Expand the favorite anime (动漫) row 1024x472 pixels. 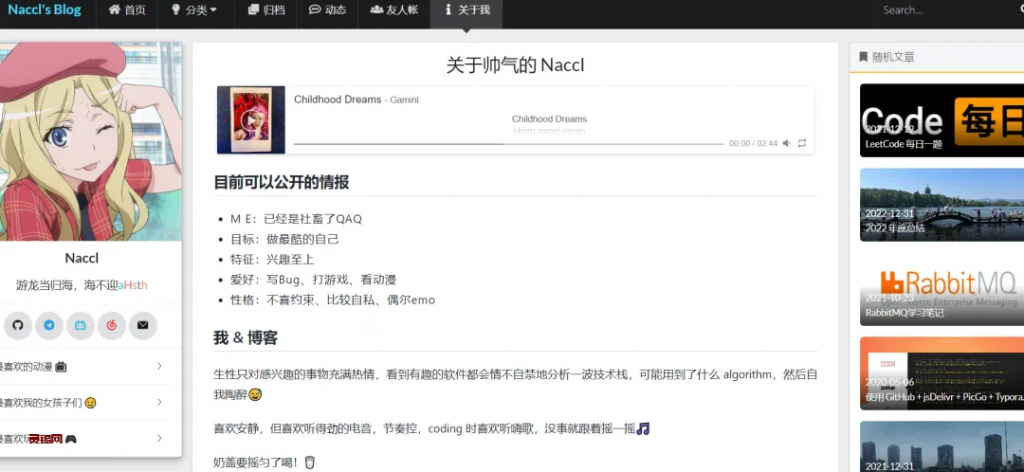click(90, 366)
